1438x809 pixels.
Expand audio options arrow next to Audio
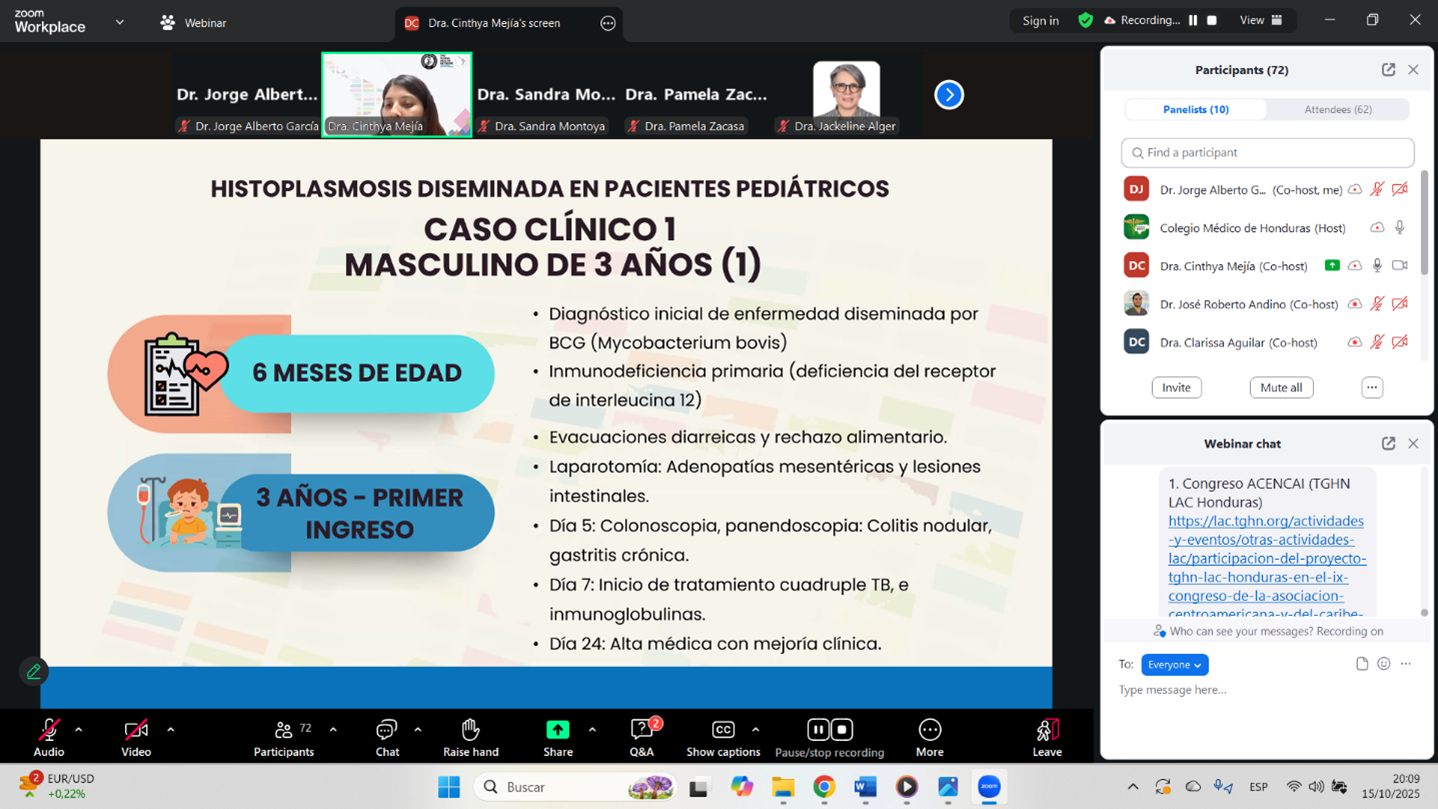tap(78, 730)
